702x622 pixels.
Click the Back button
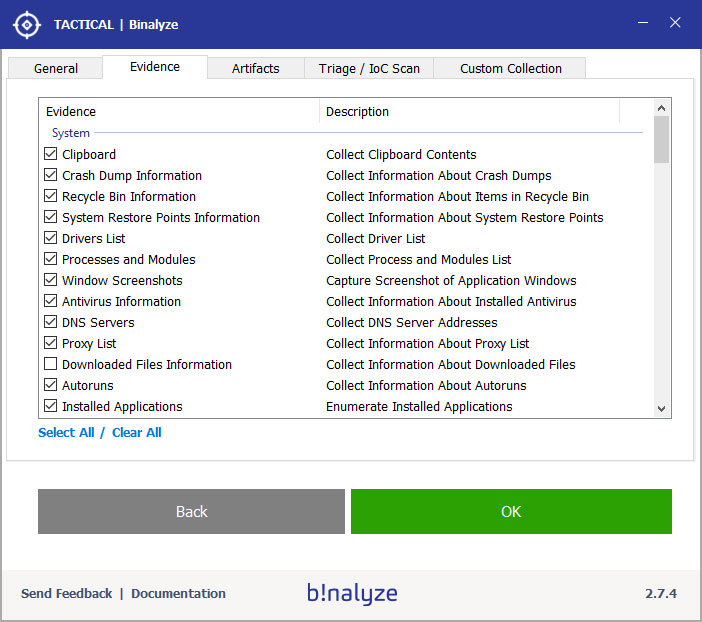click(x=191, y=511)
